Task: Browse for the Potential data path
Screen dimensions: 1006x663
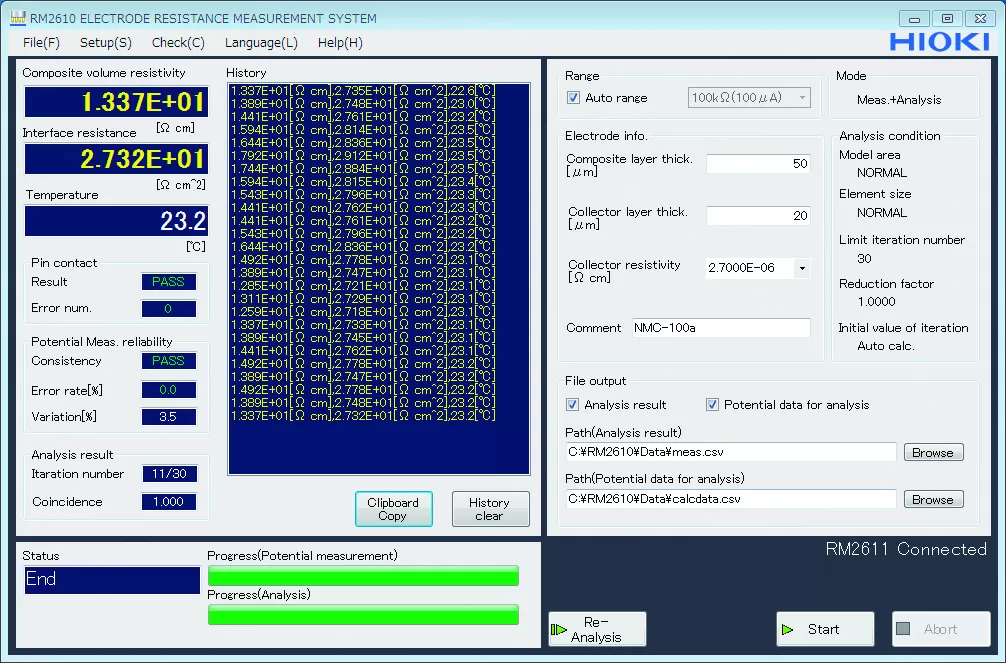Action: 932,500
